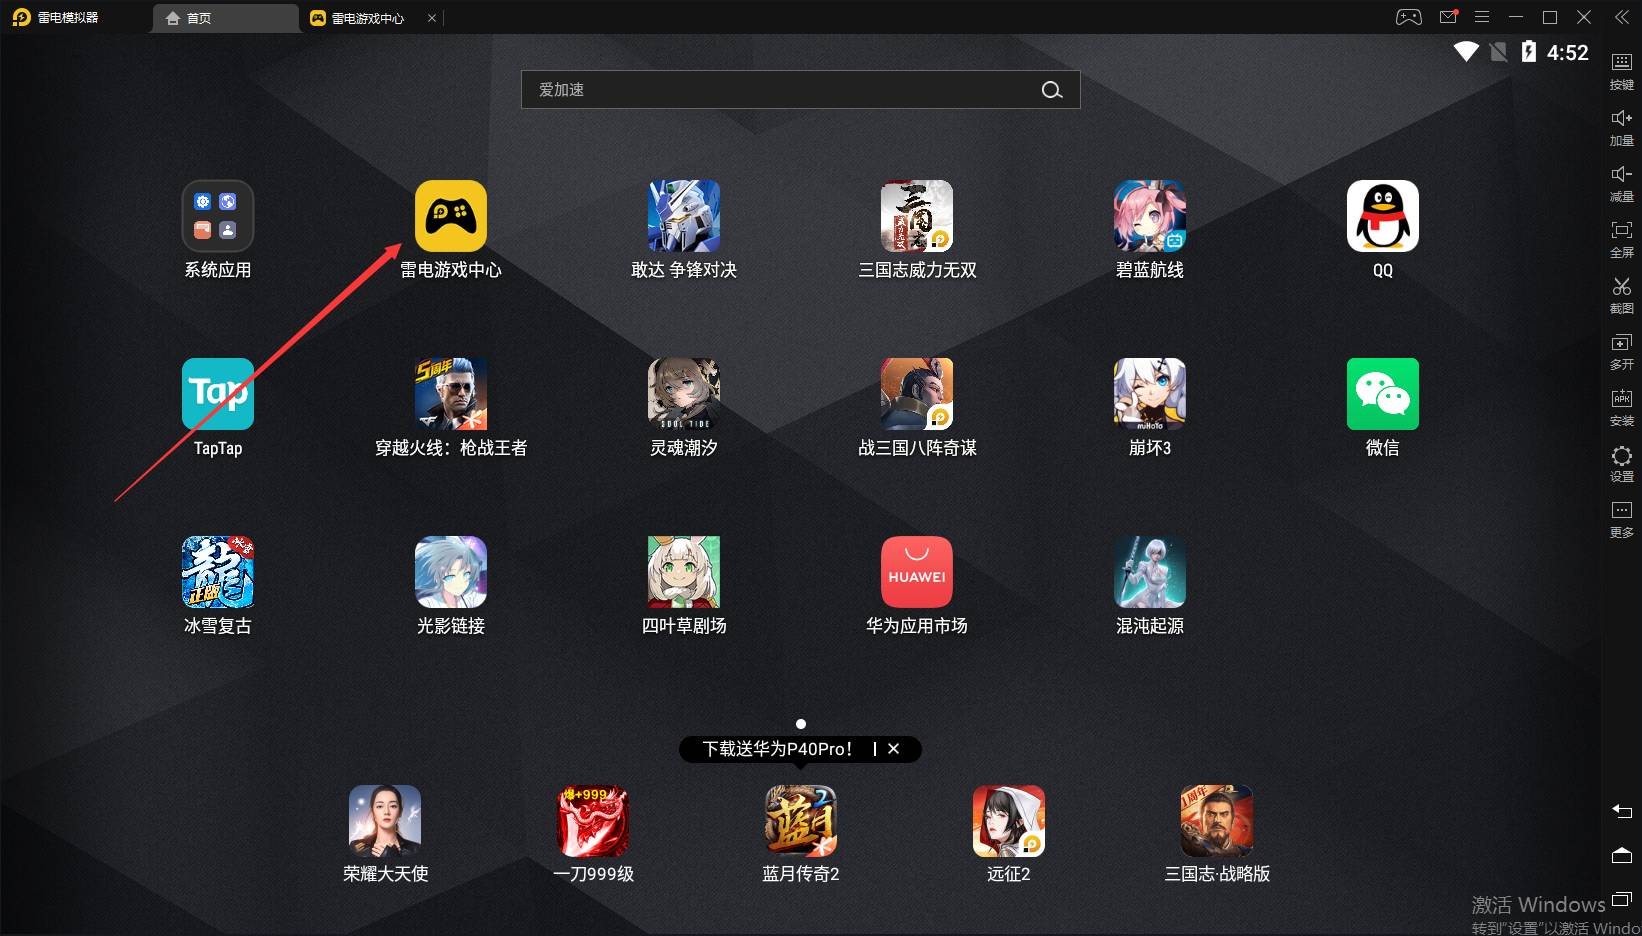This screenshot has width=1642, height=936.
Task: Click the 爱加速 search input field
Action: coord(780,90)
